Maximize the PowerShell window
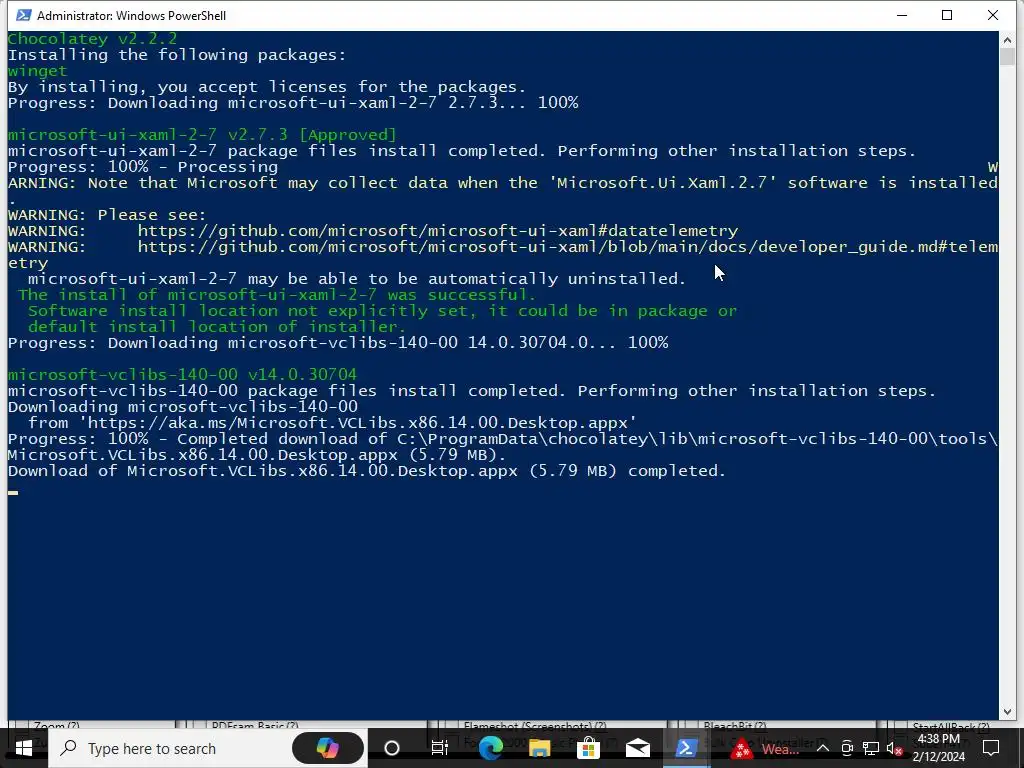This screenshot has width=1024, height=768. tap(947, 15)
